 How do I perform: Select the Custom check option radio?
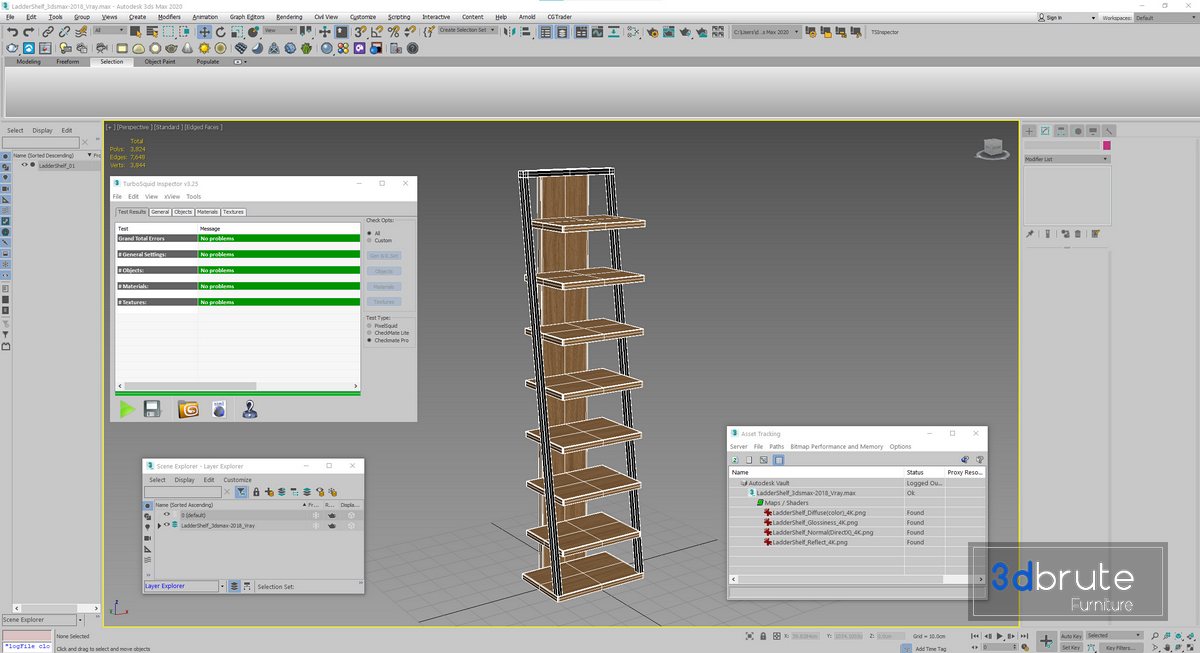point(370,241)
